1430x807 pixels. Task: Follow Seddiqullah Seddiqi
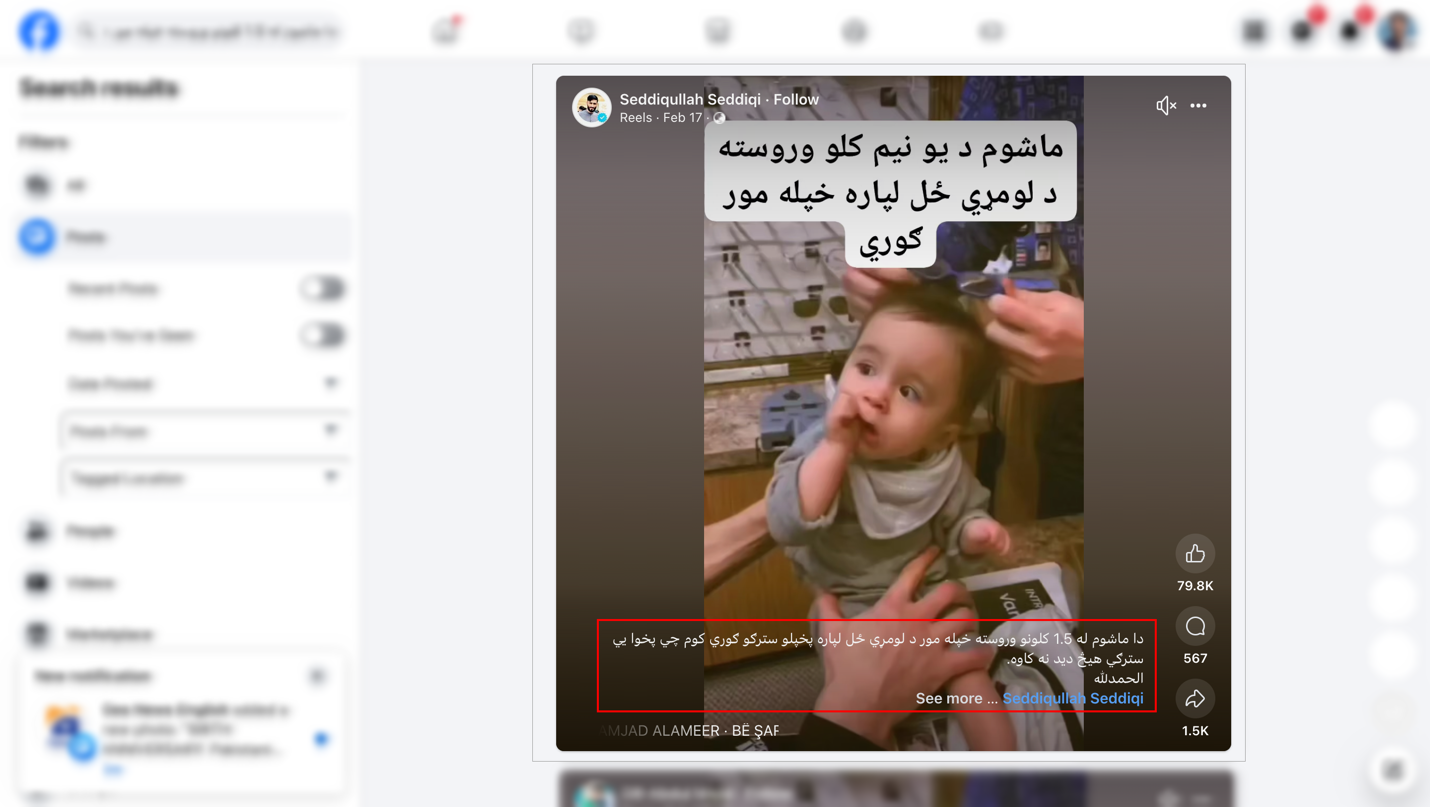point(796,99)
